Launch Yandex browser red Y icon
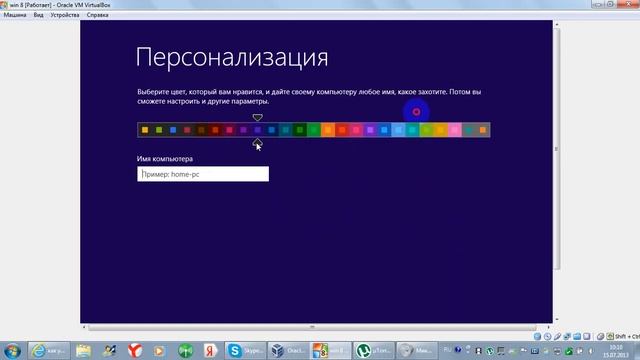640x360 pixels. point(135,351)
